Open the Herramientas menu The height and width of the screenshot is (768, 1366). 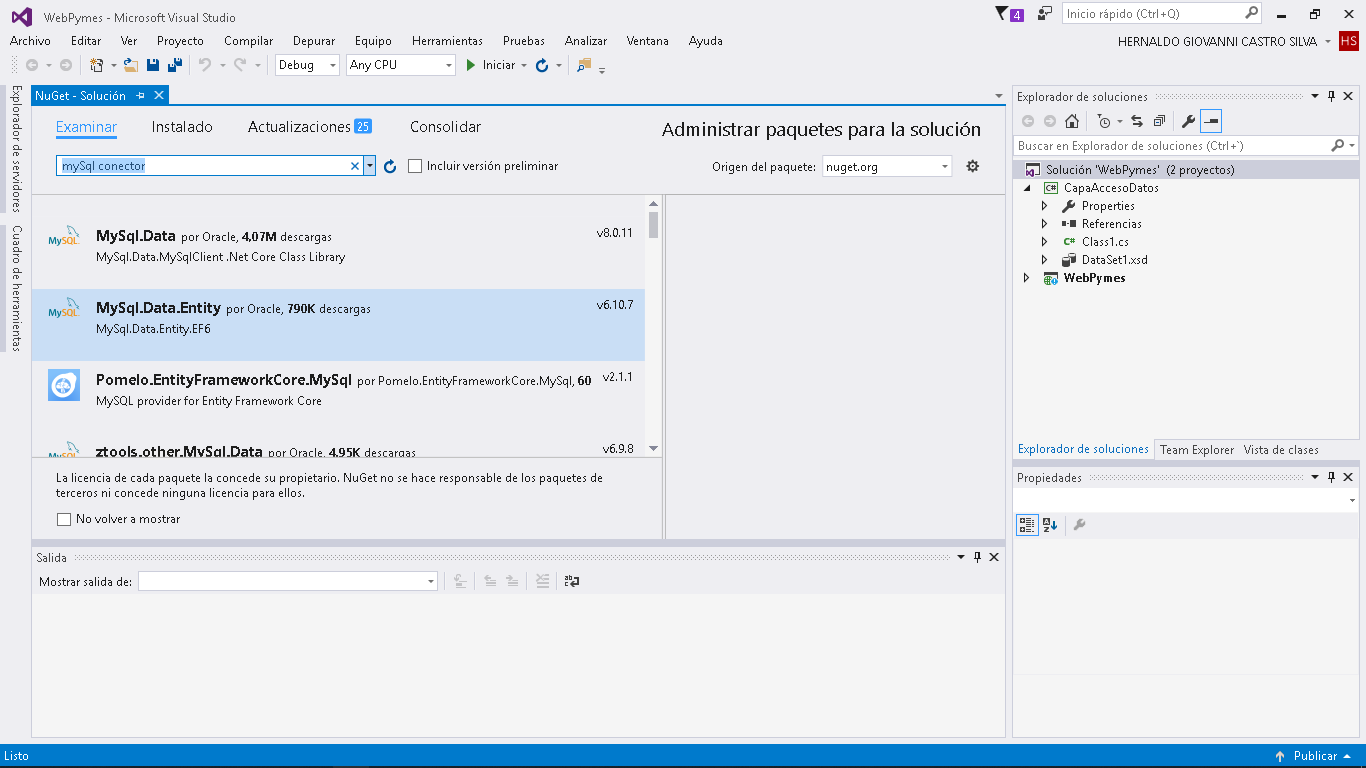point(447,41)
